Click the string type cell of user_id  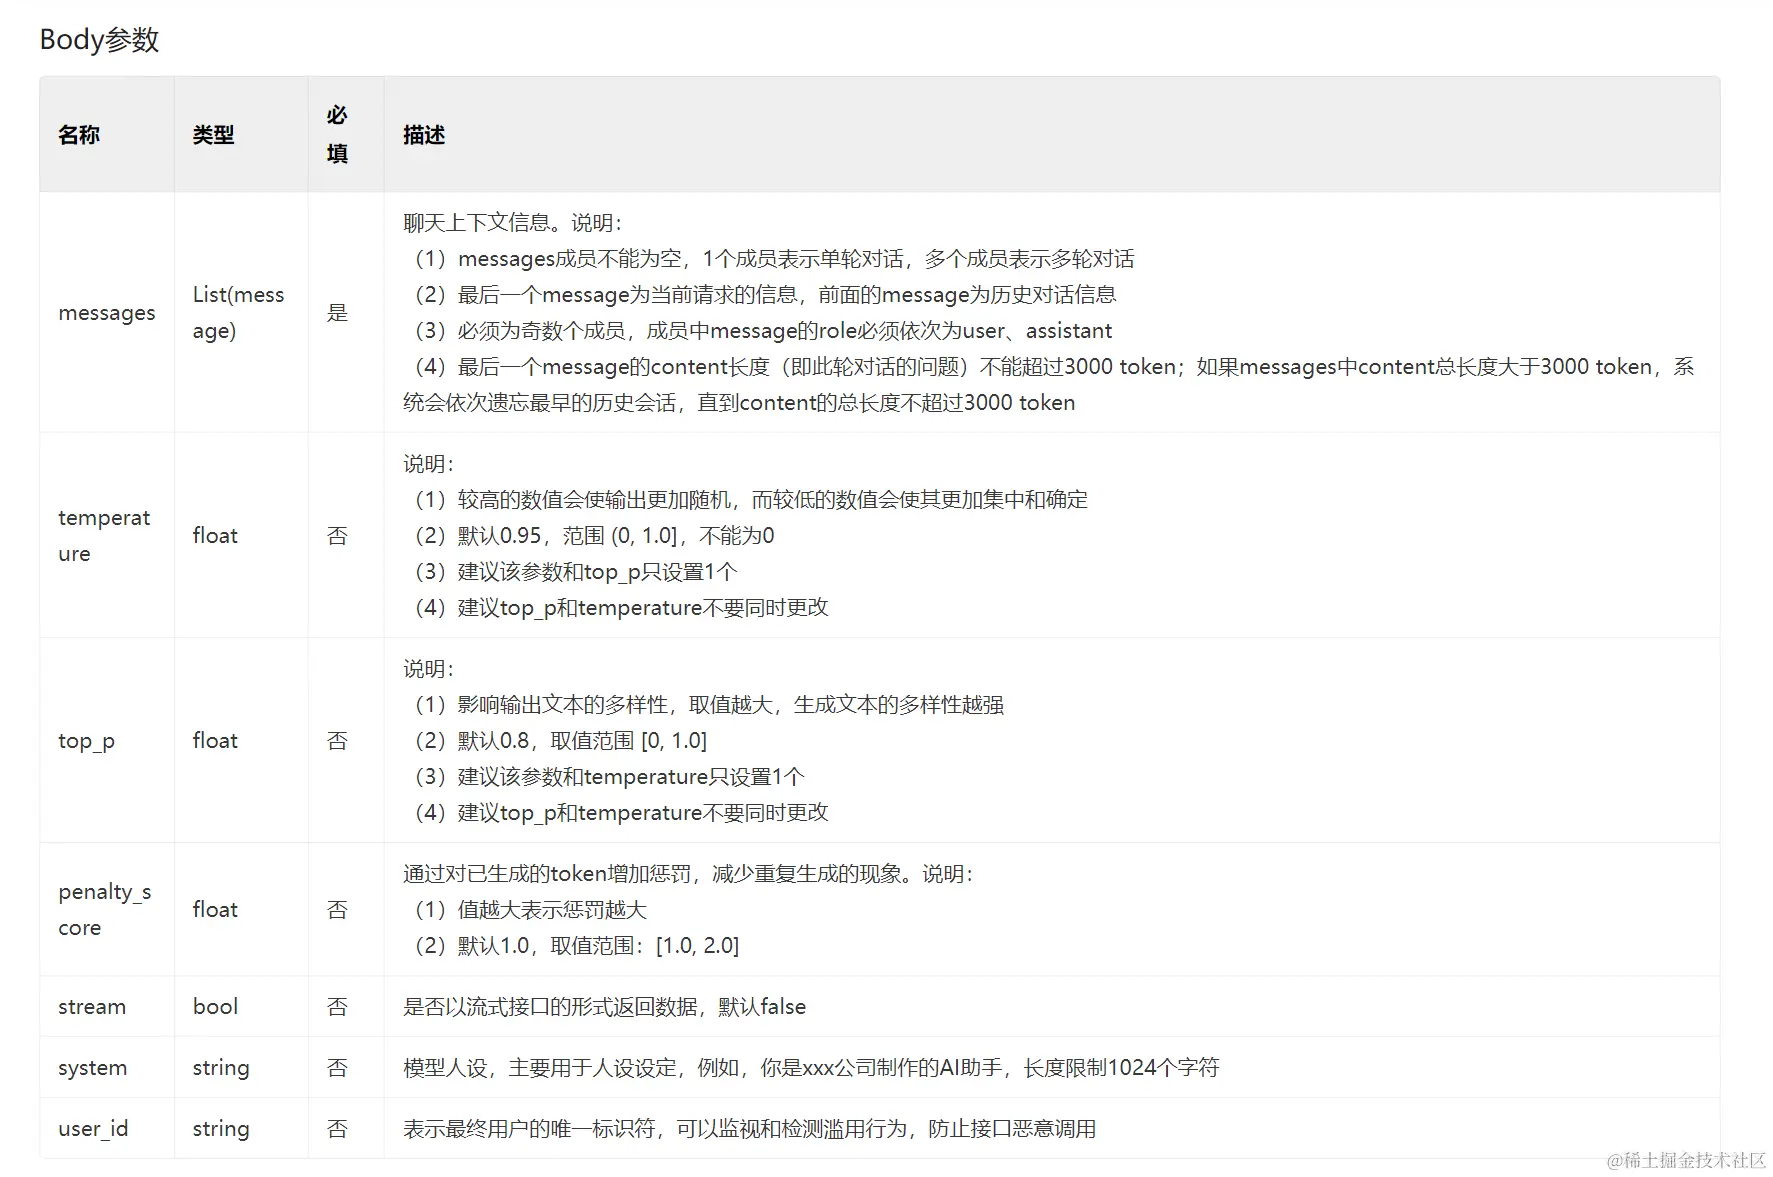tap(219, 1128)
